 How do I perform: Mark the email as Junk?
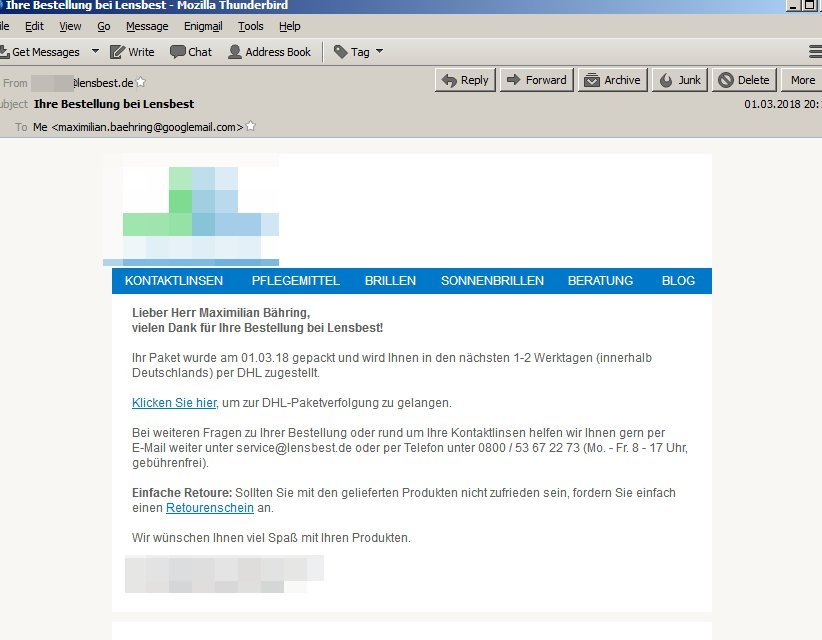(680, 80)
